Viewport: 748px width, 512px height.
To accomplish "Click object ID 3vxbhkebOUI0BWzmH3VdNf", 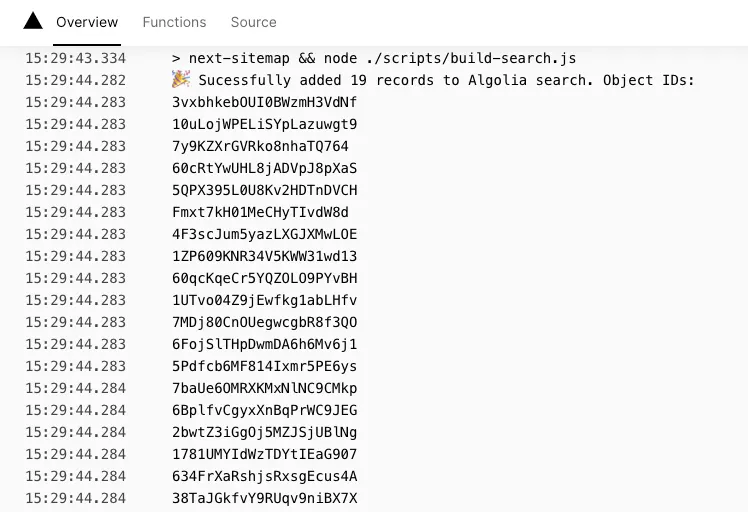I will coord(264,102).
